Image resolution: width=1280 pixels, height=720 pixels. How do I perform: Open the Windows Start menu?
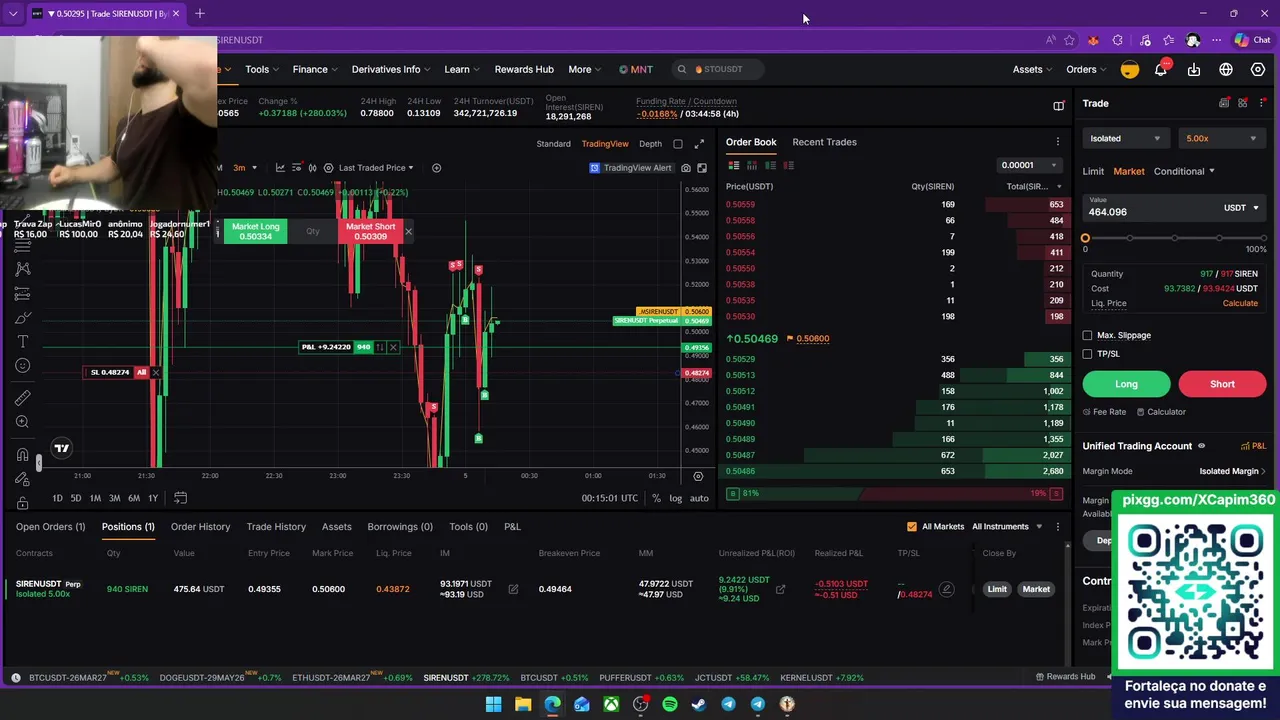(x=493, y=704)
